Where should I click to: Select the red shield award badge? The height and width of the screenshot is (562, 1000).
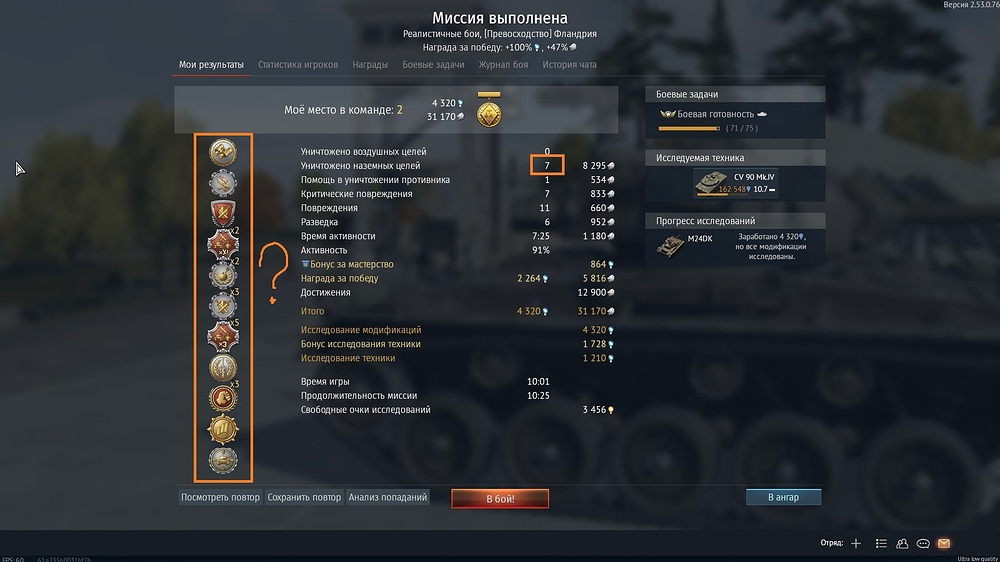pos(223,213)
